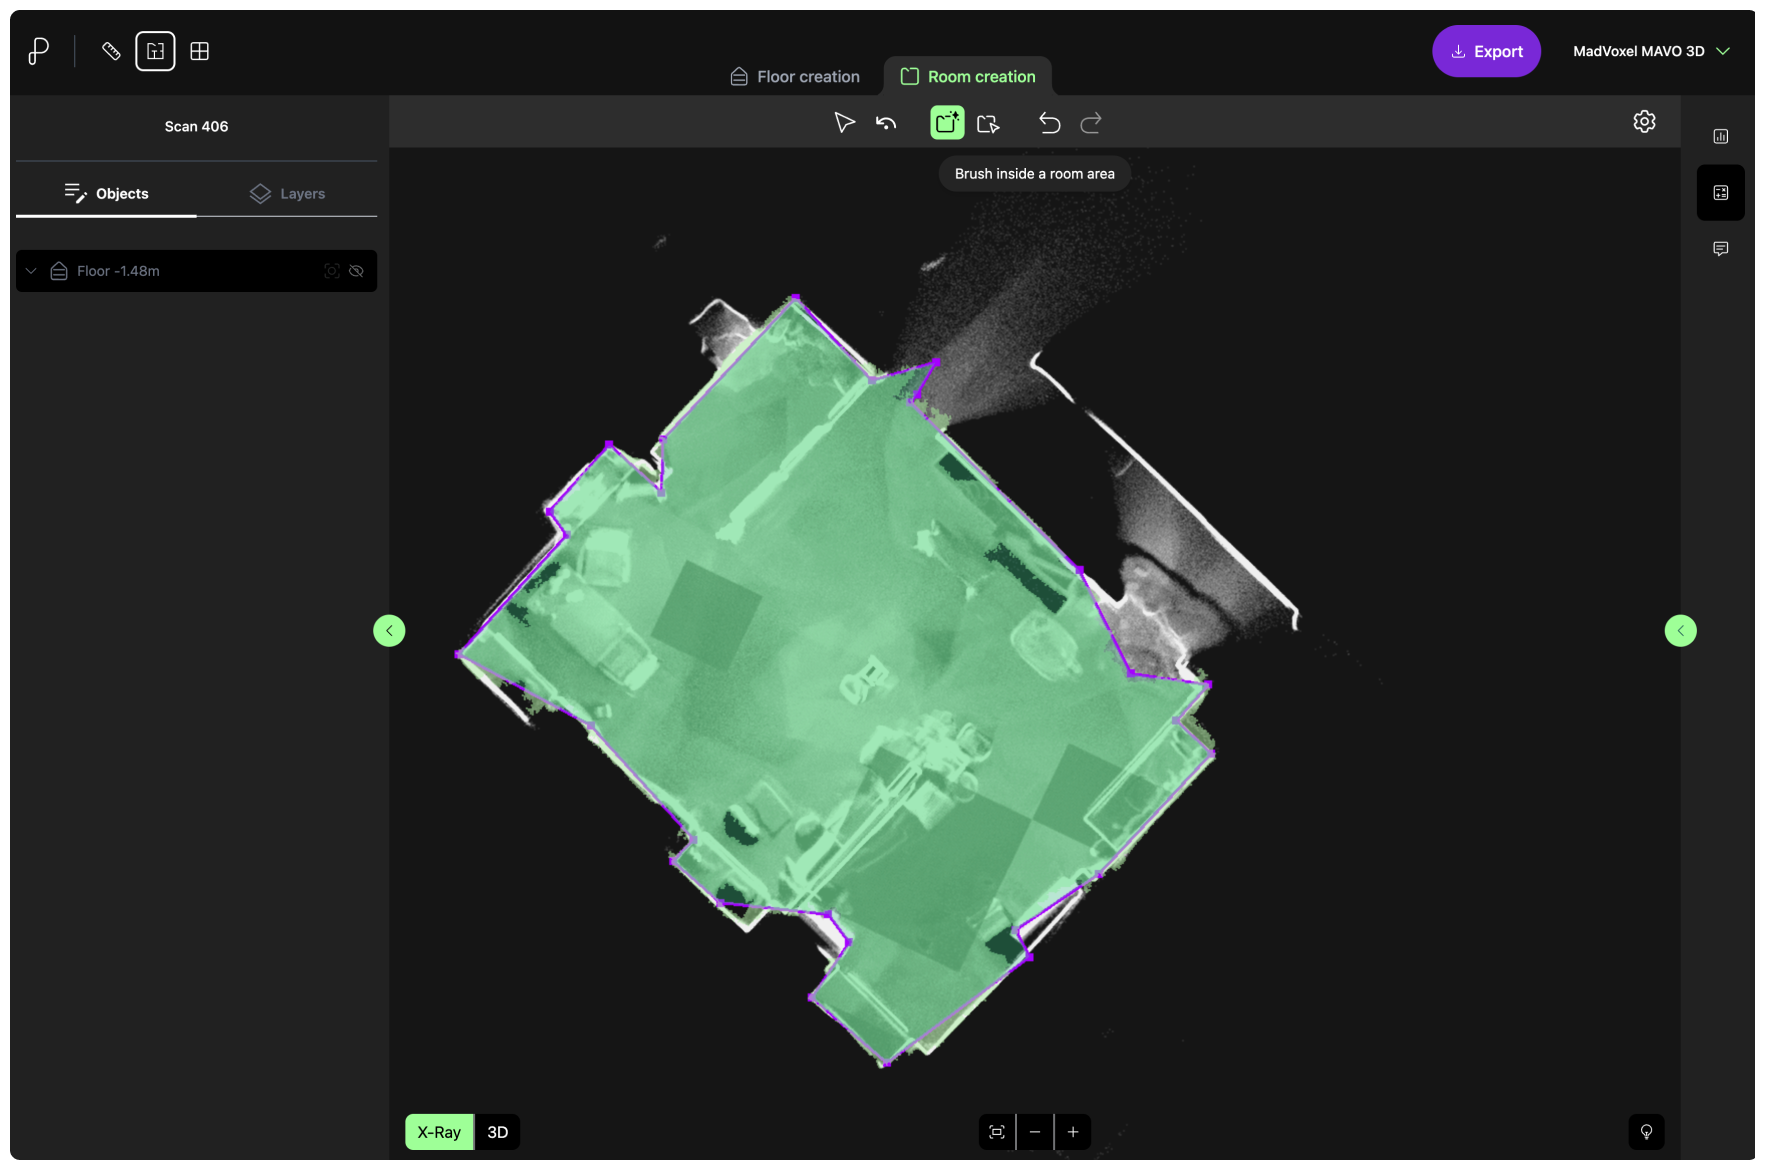Open viewport settings gear
The width and height of the screenshot is (1769, 1170).
[1644, 122]
